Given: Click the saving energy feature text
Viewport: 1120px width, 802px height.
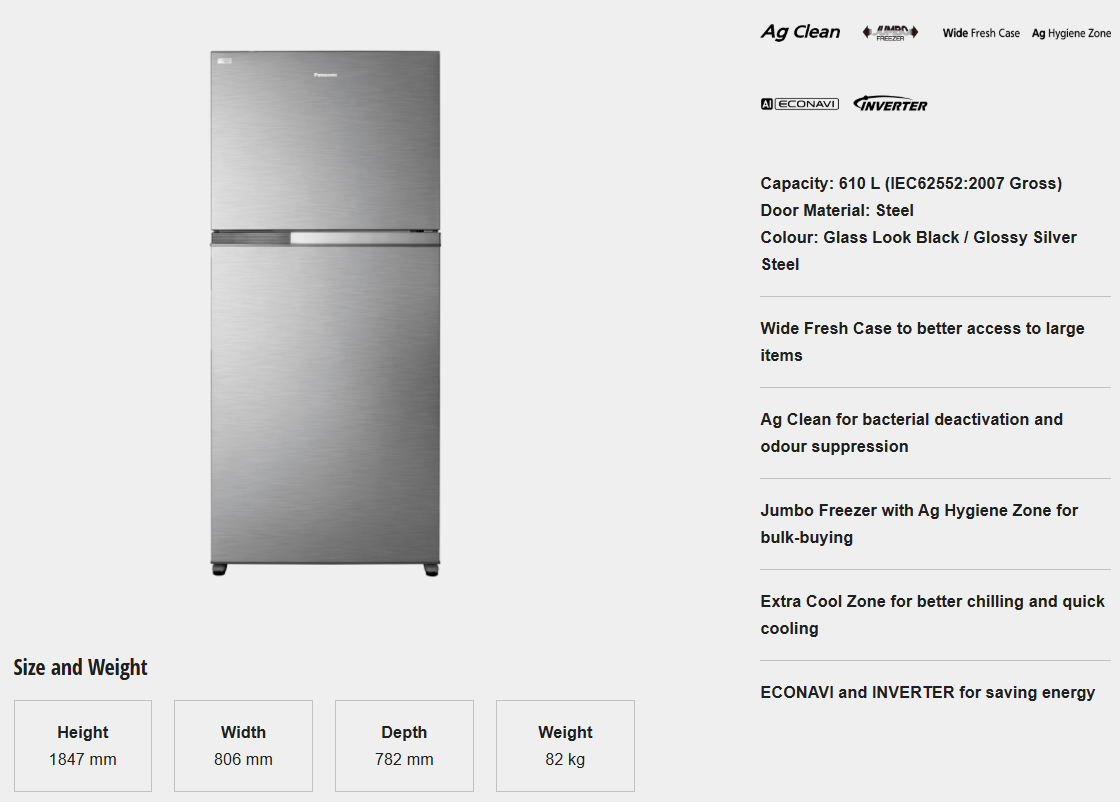Looking at the screenshot, I should point(927,692).
